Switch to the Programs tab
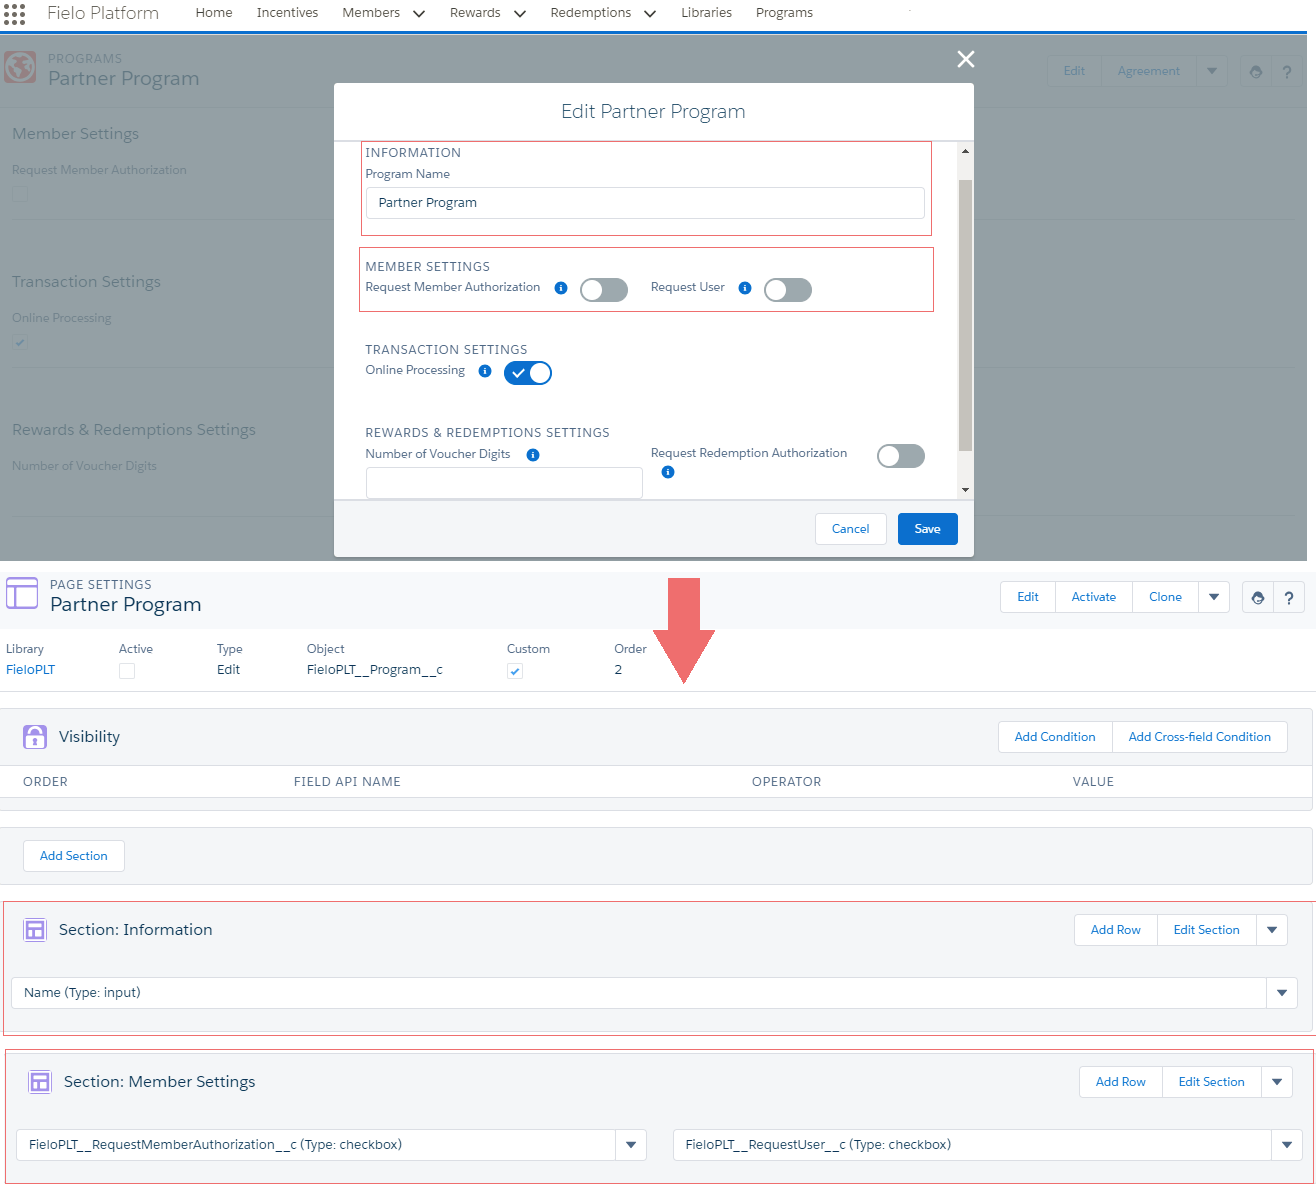This screenshot has height=1188, width=1316. tap(784, 13)
